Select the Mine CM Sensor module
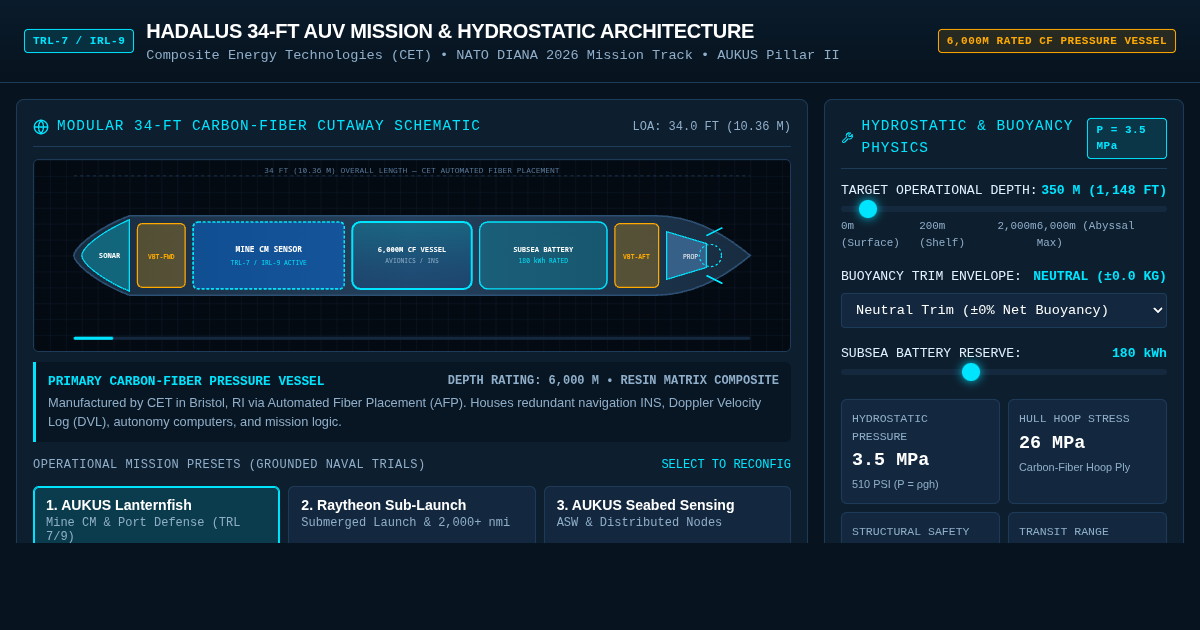Screen dimensions: 1200x630 [269, 255]
